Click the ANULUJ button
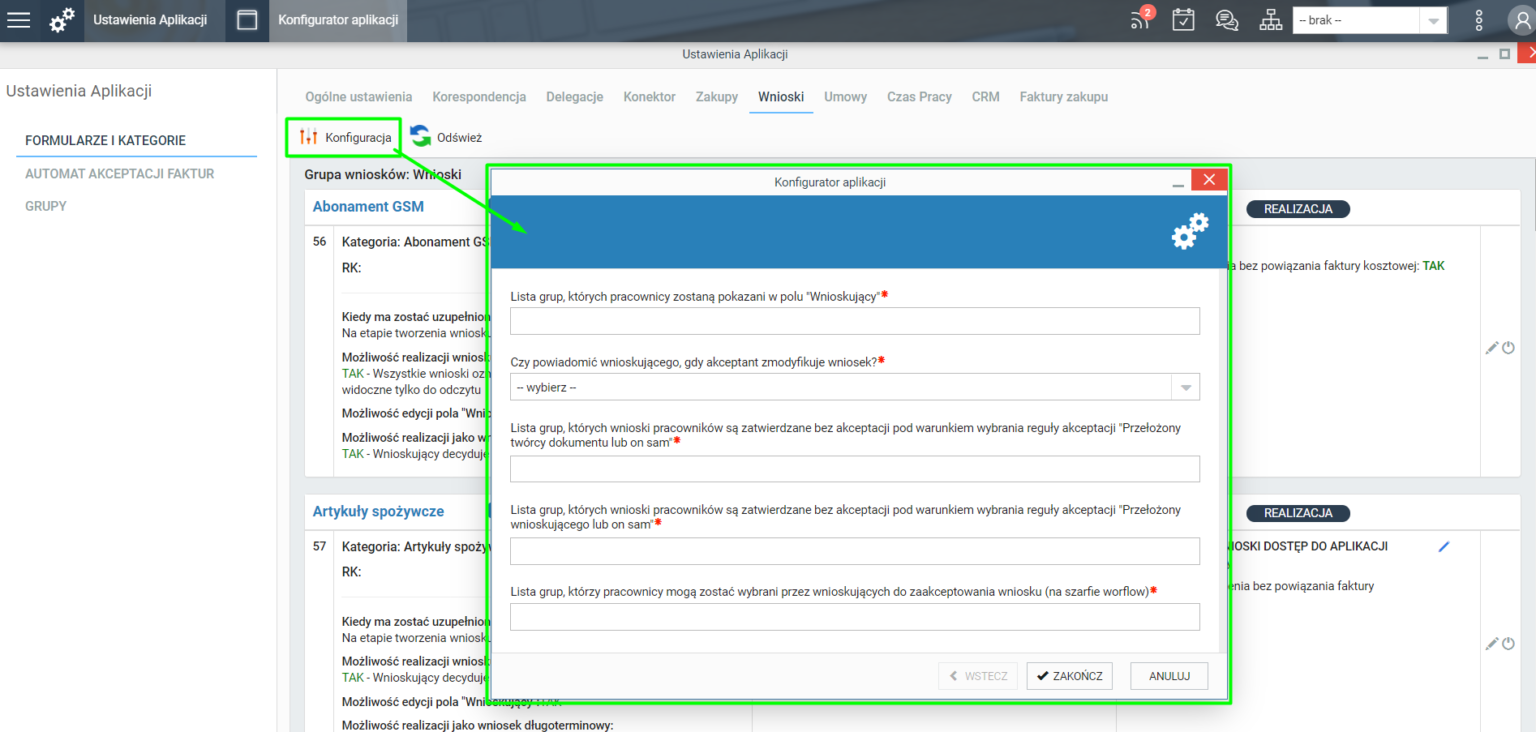1536x732 pixels. point(1169,676)
